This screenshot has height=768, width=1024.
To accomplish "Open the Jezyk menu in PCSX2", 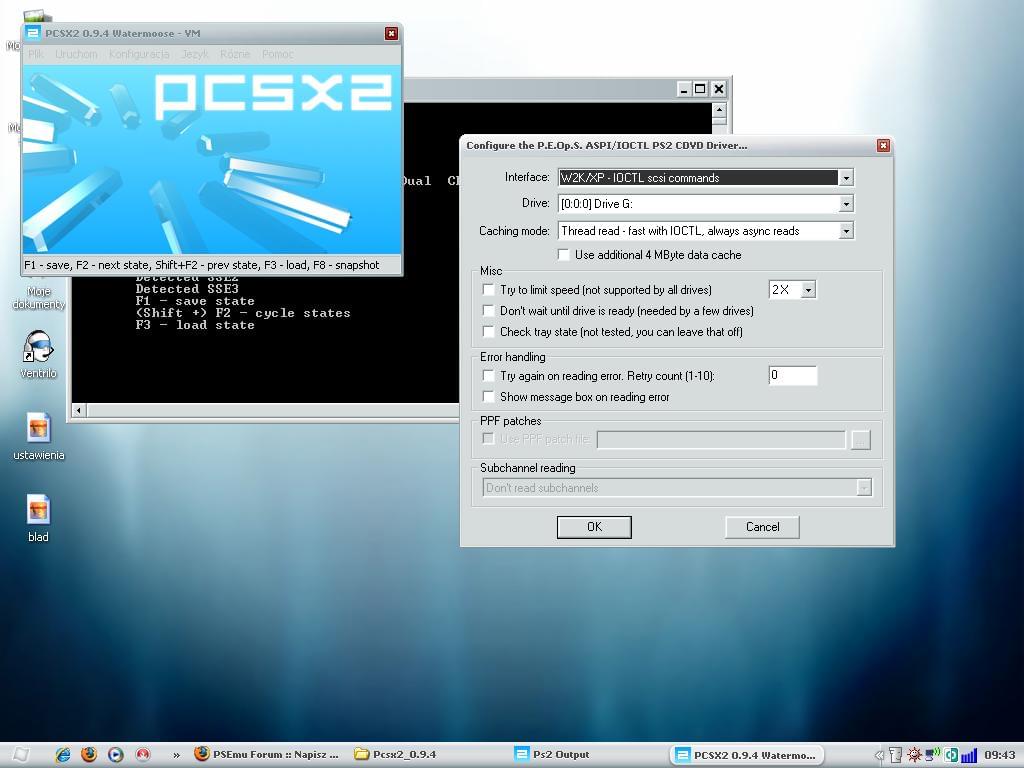I will (195, 54).
